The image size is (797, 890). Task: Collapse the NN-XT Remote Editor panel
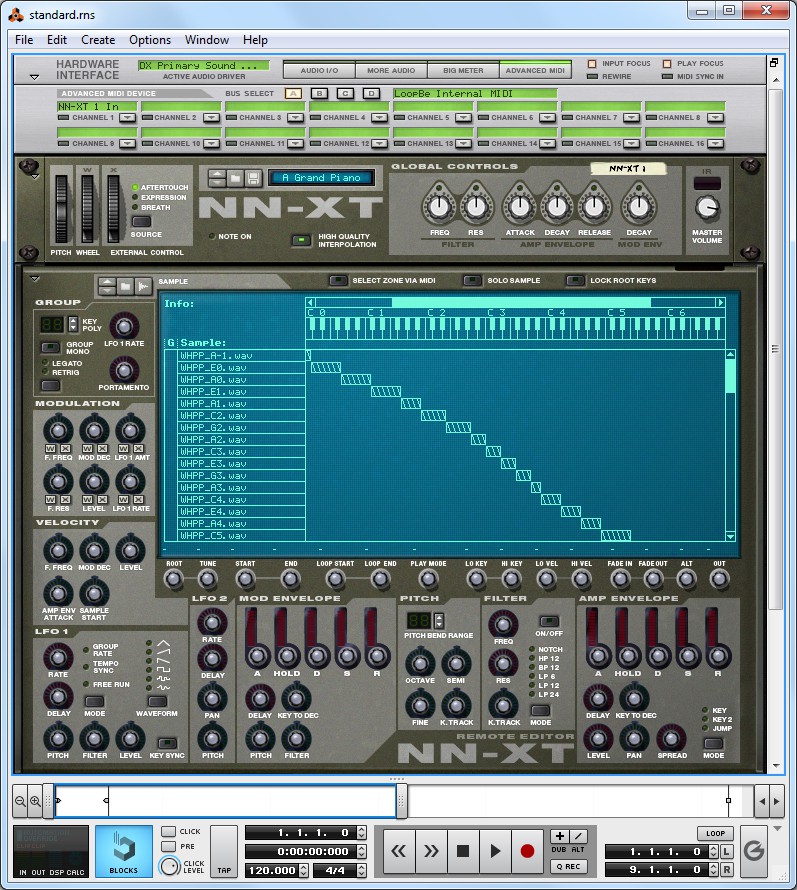(35, 279)
